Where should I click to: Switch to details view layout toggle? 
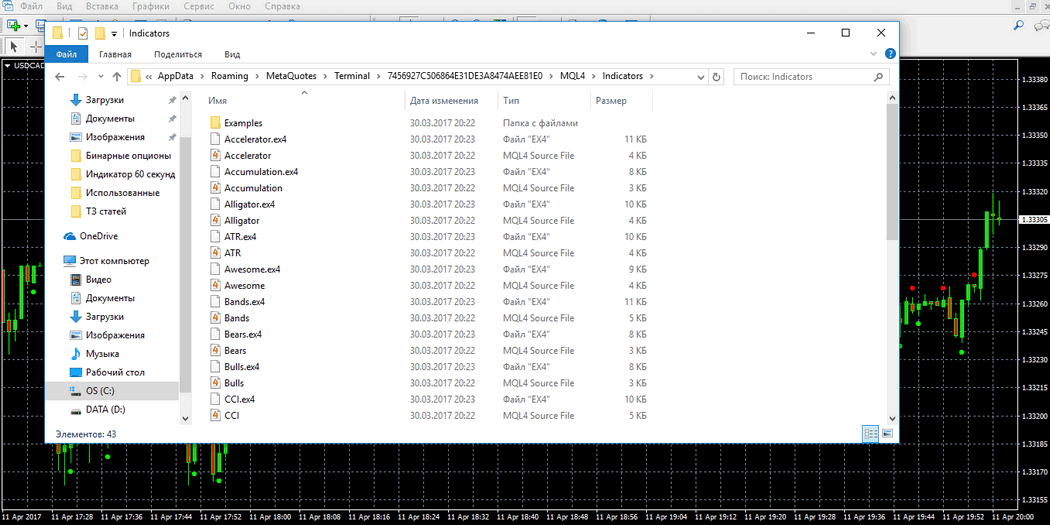[x=870, y=433]
